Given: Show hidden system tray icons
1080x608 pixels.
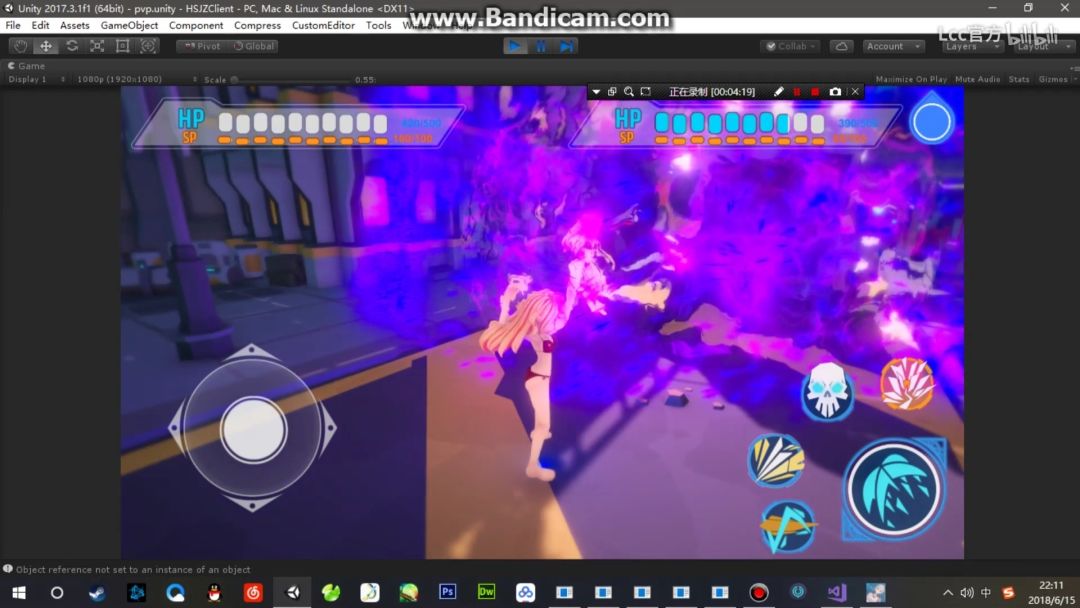Looking at the screenshot, I should [x=948, y=593].
